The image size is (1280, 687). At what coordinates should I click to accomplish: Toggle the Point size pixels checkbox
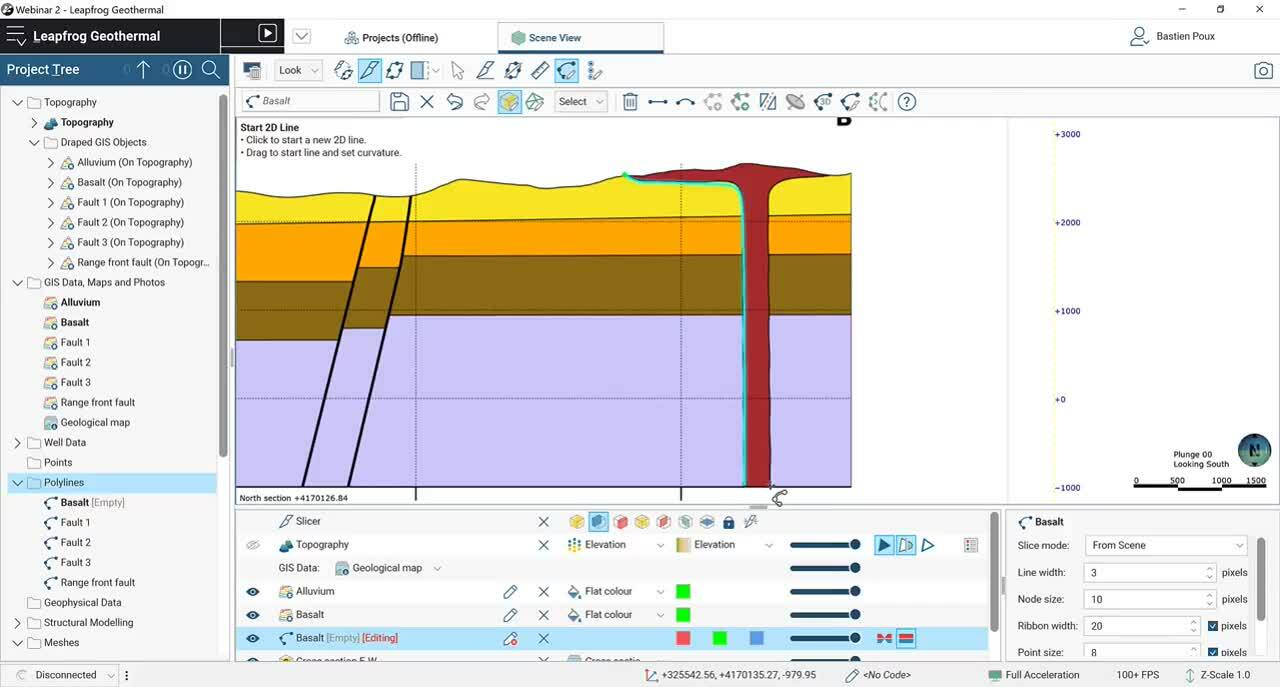[1213, 652]
